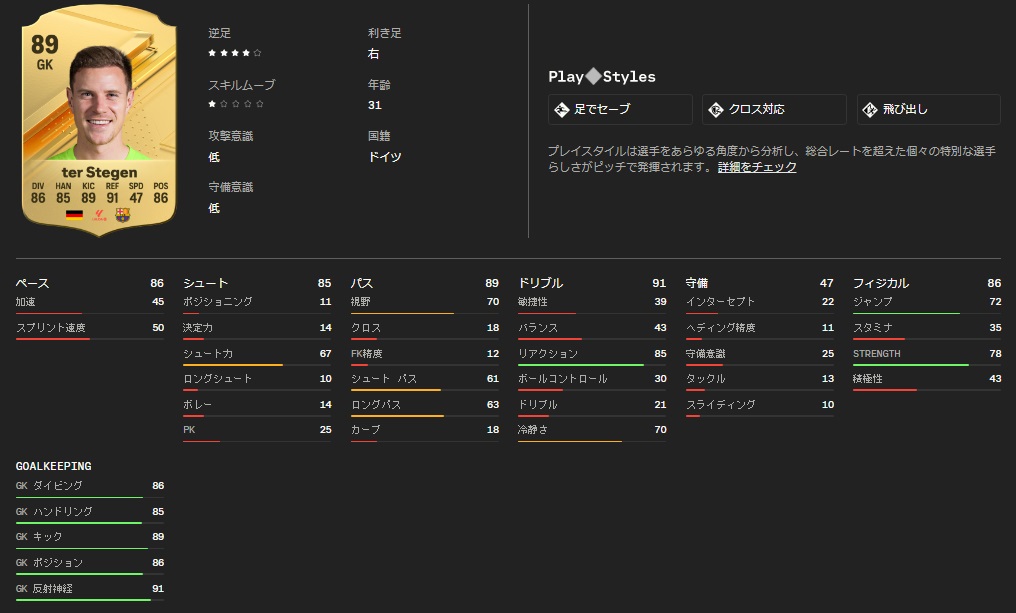
Task: Click the ドリブル rating value 91
Action: [x=660, y=283]
